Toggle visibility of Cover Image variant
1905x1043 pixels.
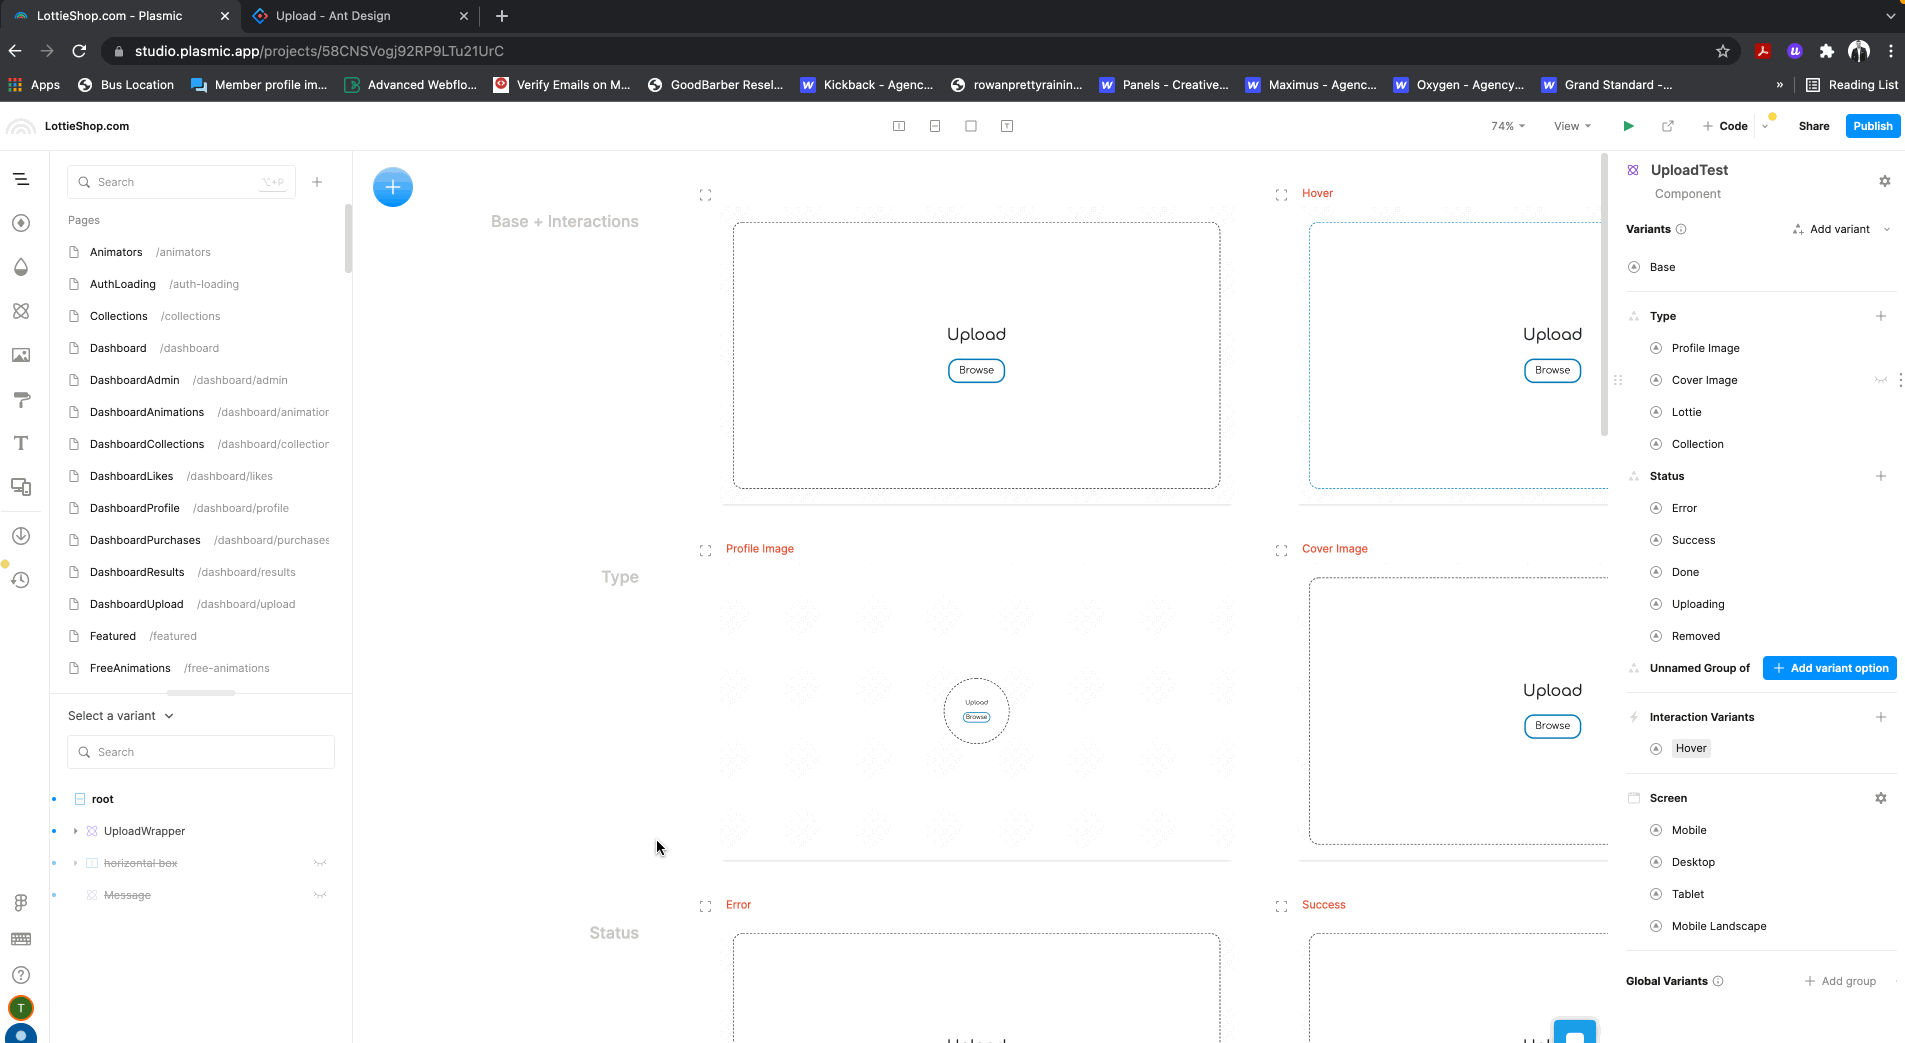(x=1880, y=380)
